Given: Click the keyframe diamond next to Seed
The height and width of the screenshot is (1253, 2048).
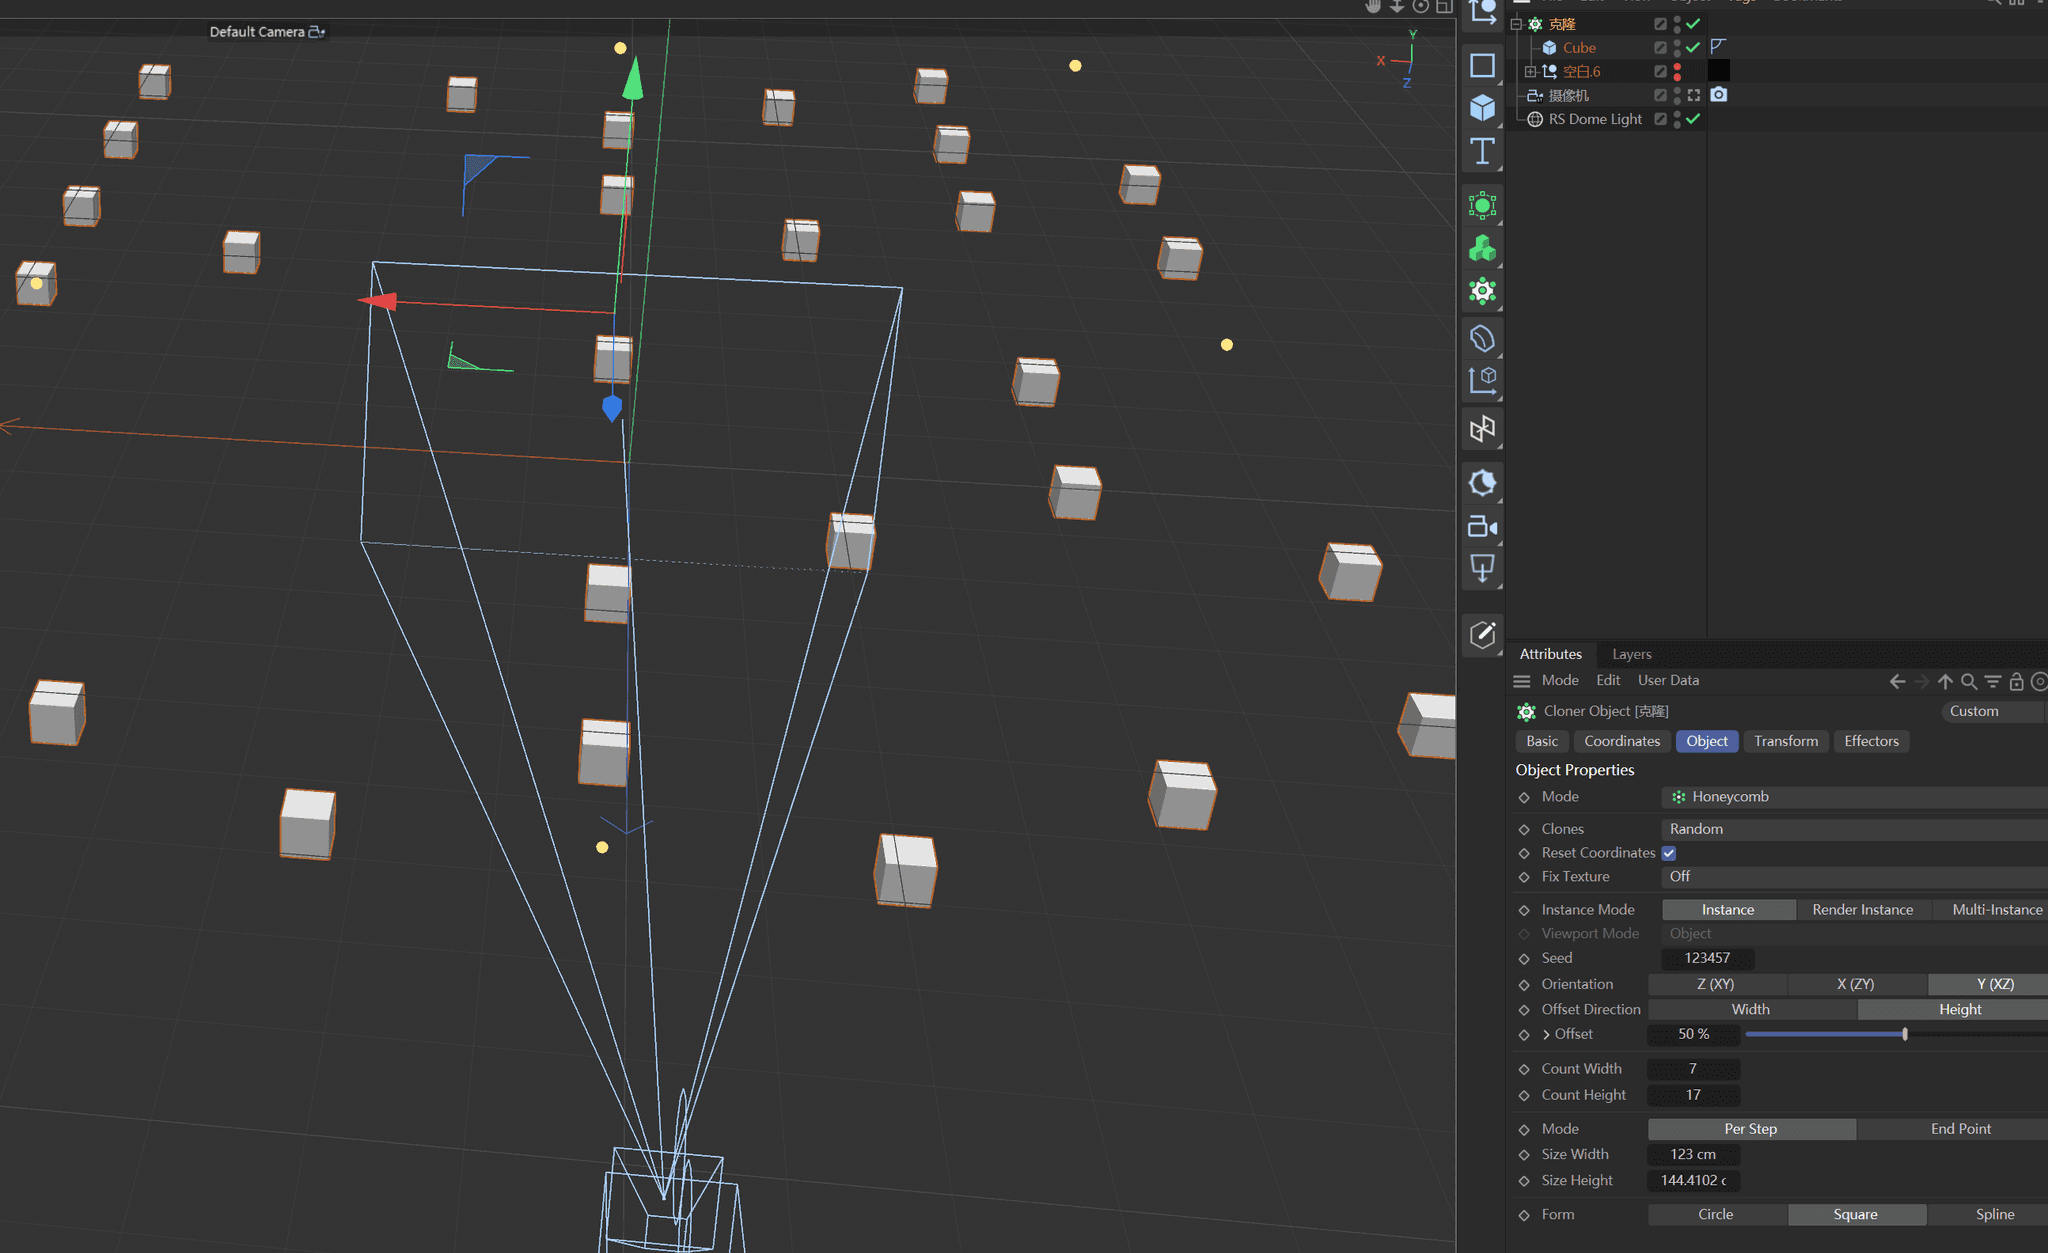Looking at the screenshot, I should (x=1524, y=958).
